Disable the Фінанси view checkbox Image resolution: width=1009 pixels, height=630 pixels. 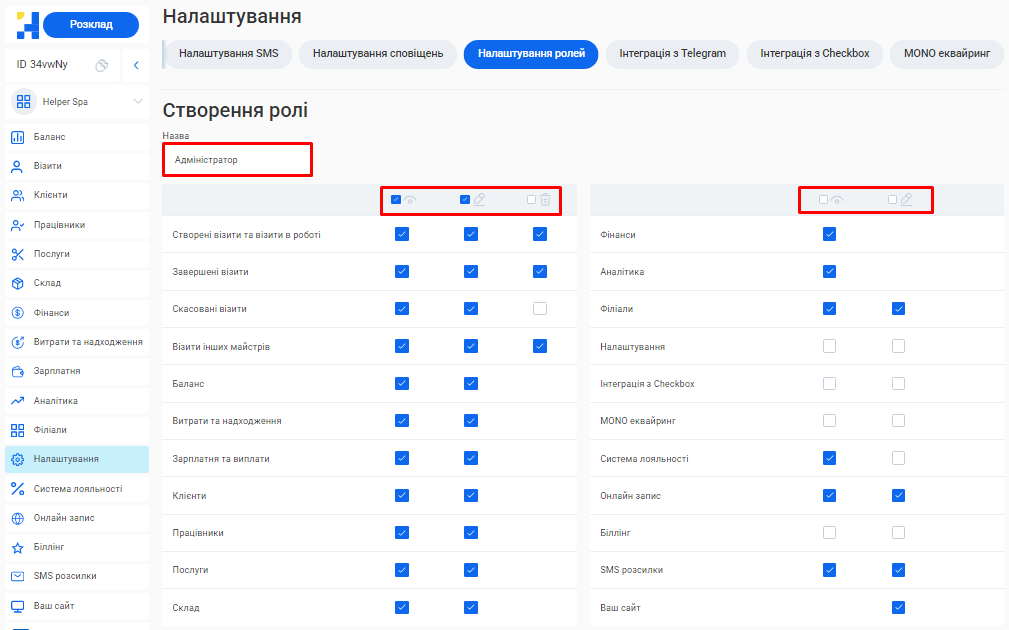[829, 234]
